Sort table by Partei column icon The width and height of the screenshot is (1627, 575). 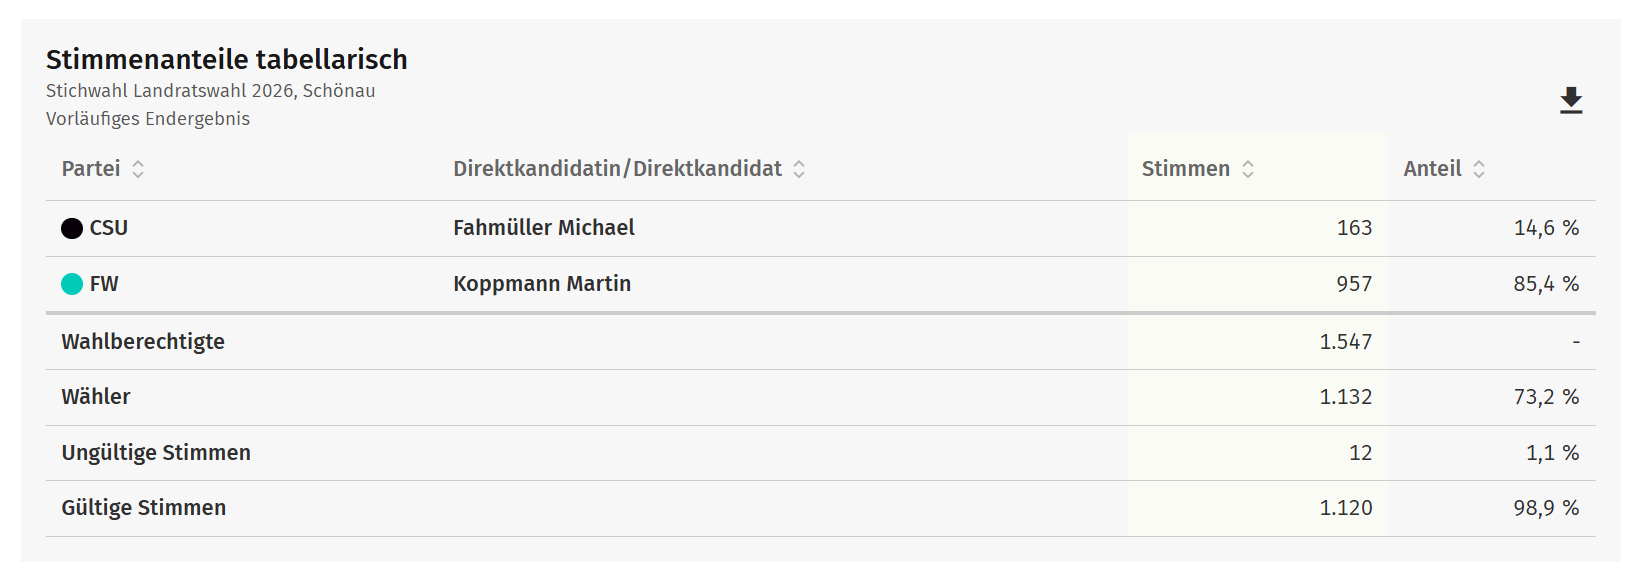(138, 169)
